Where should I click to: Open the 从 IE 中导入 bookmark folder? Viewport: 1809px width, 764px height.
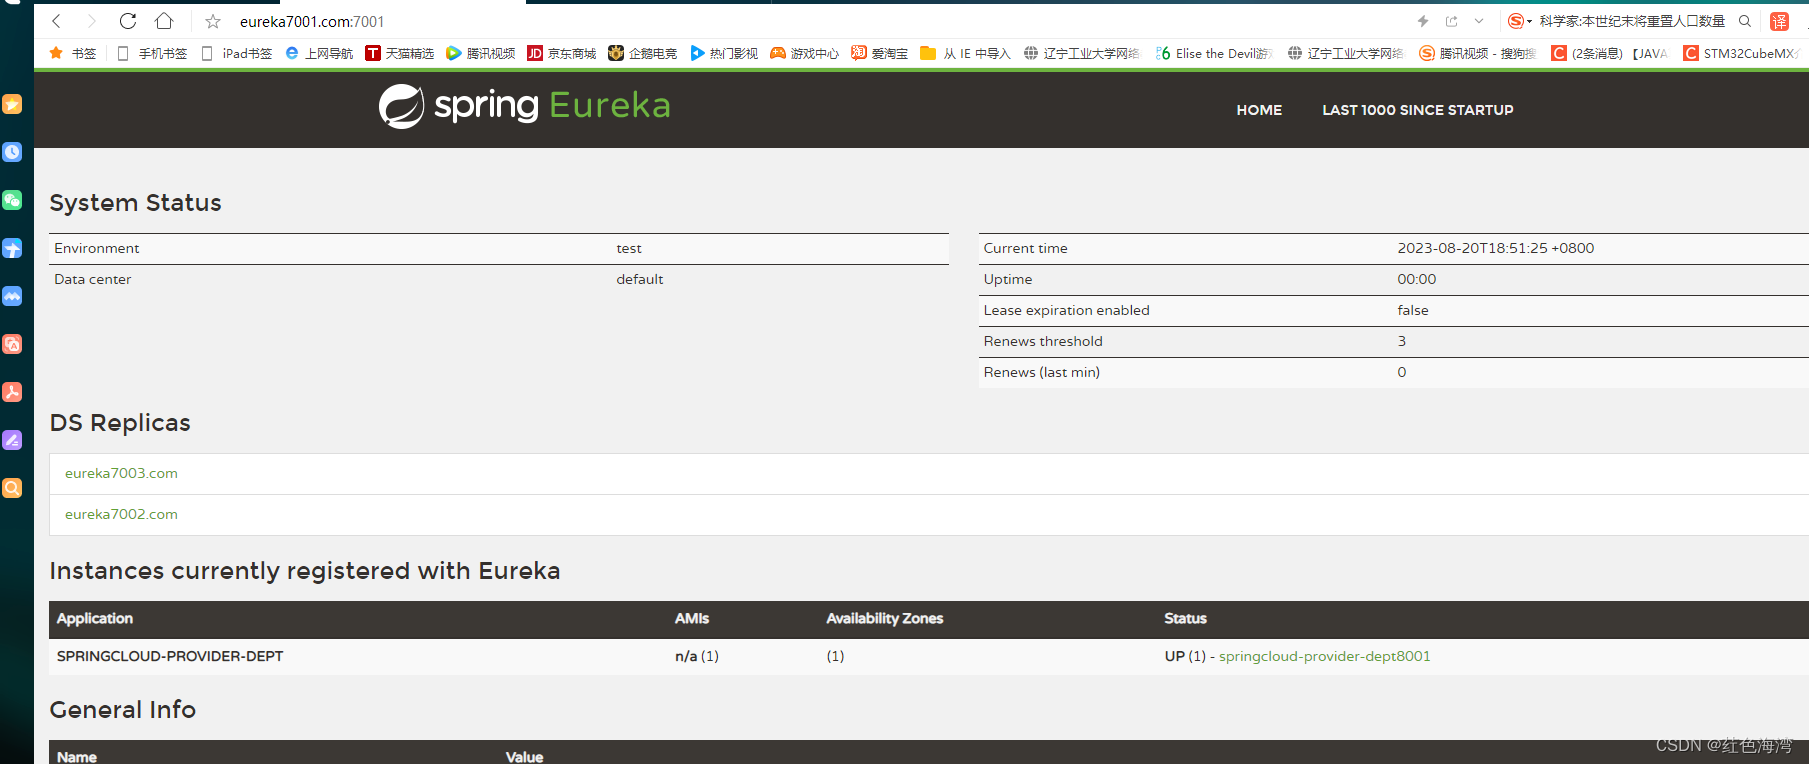point(966,53)
